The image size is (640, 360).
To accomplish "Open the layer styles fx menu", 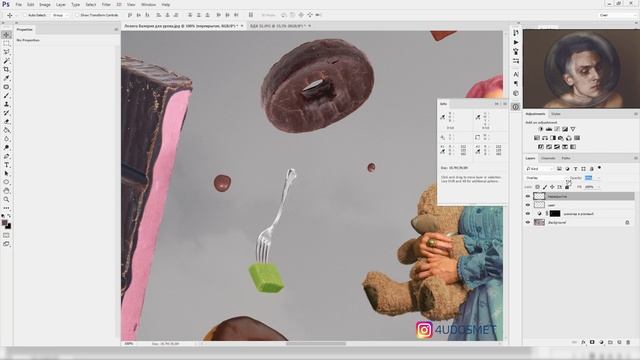I will (583, 342).
